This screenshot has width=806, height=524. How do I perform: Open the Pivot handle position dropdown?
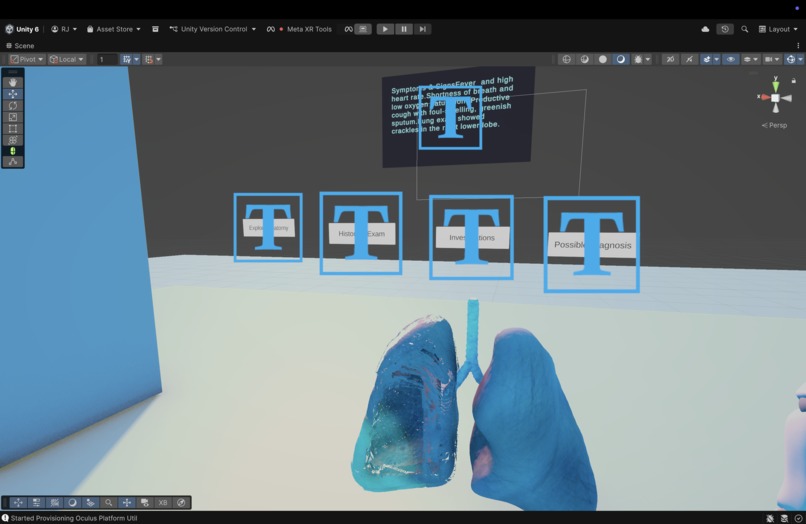click(x=27, y=59)
